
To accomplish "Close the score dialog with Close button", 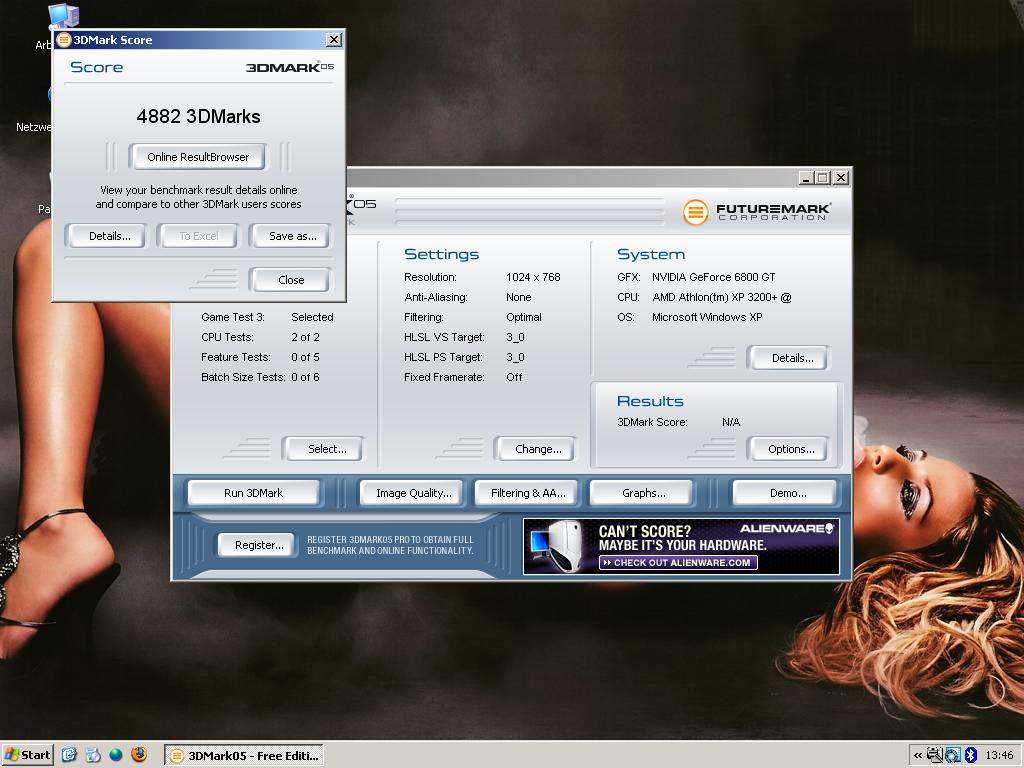I will (x=291, y=280).
